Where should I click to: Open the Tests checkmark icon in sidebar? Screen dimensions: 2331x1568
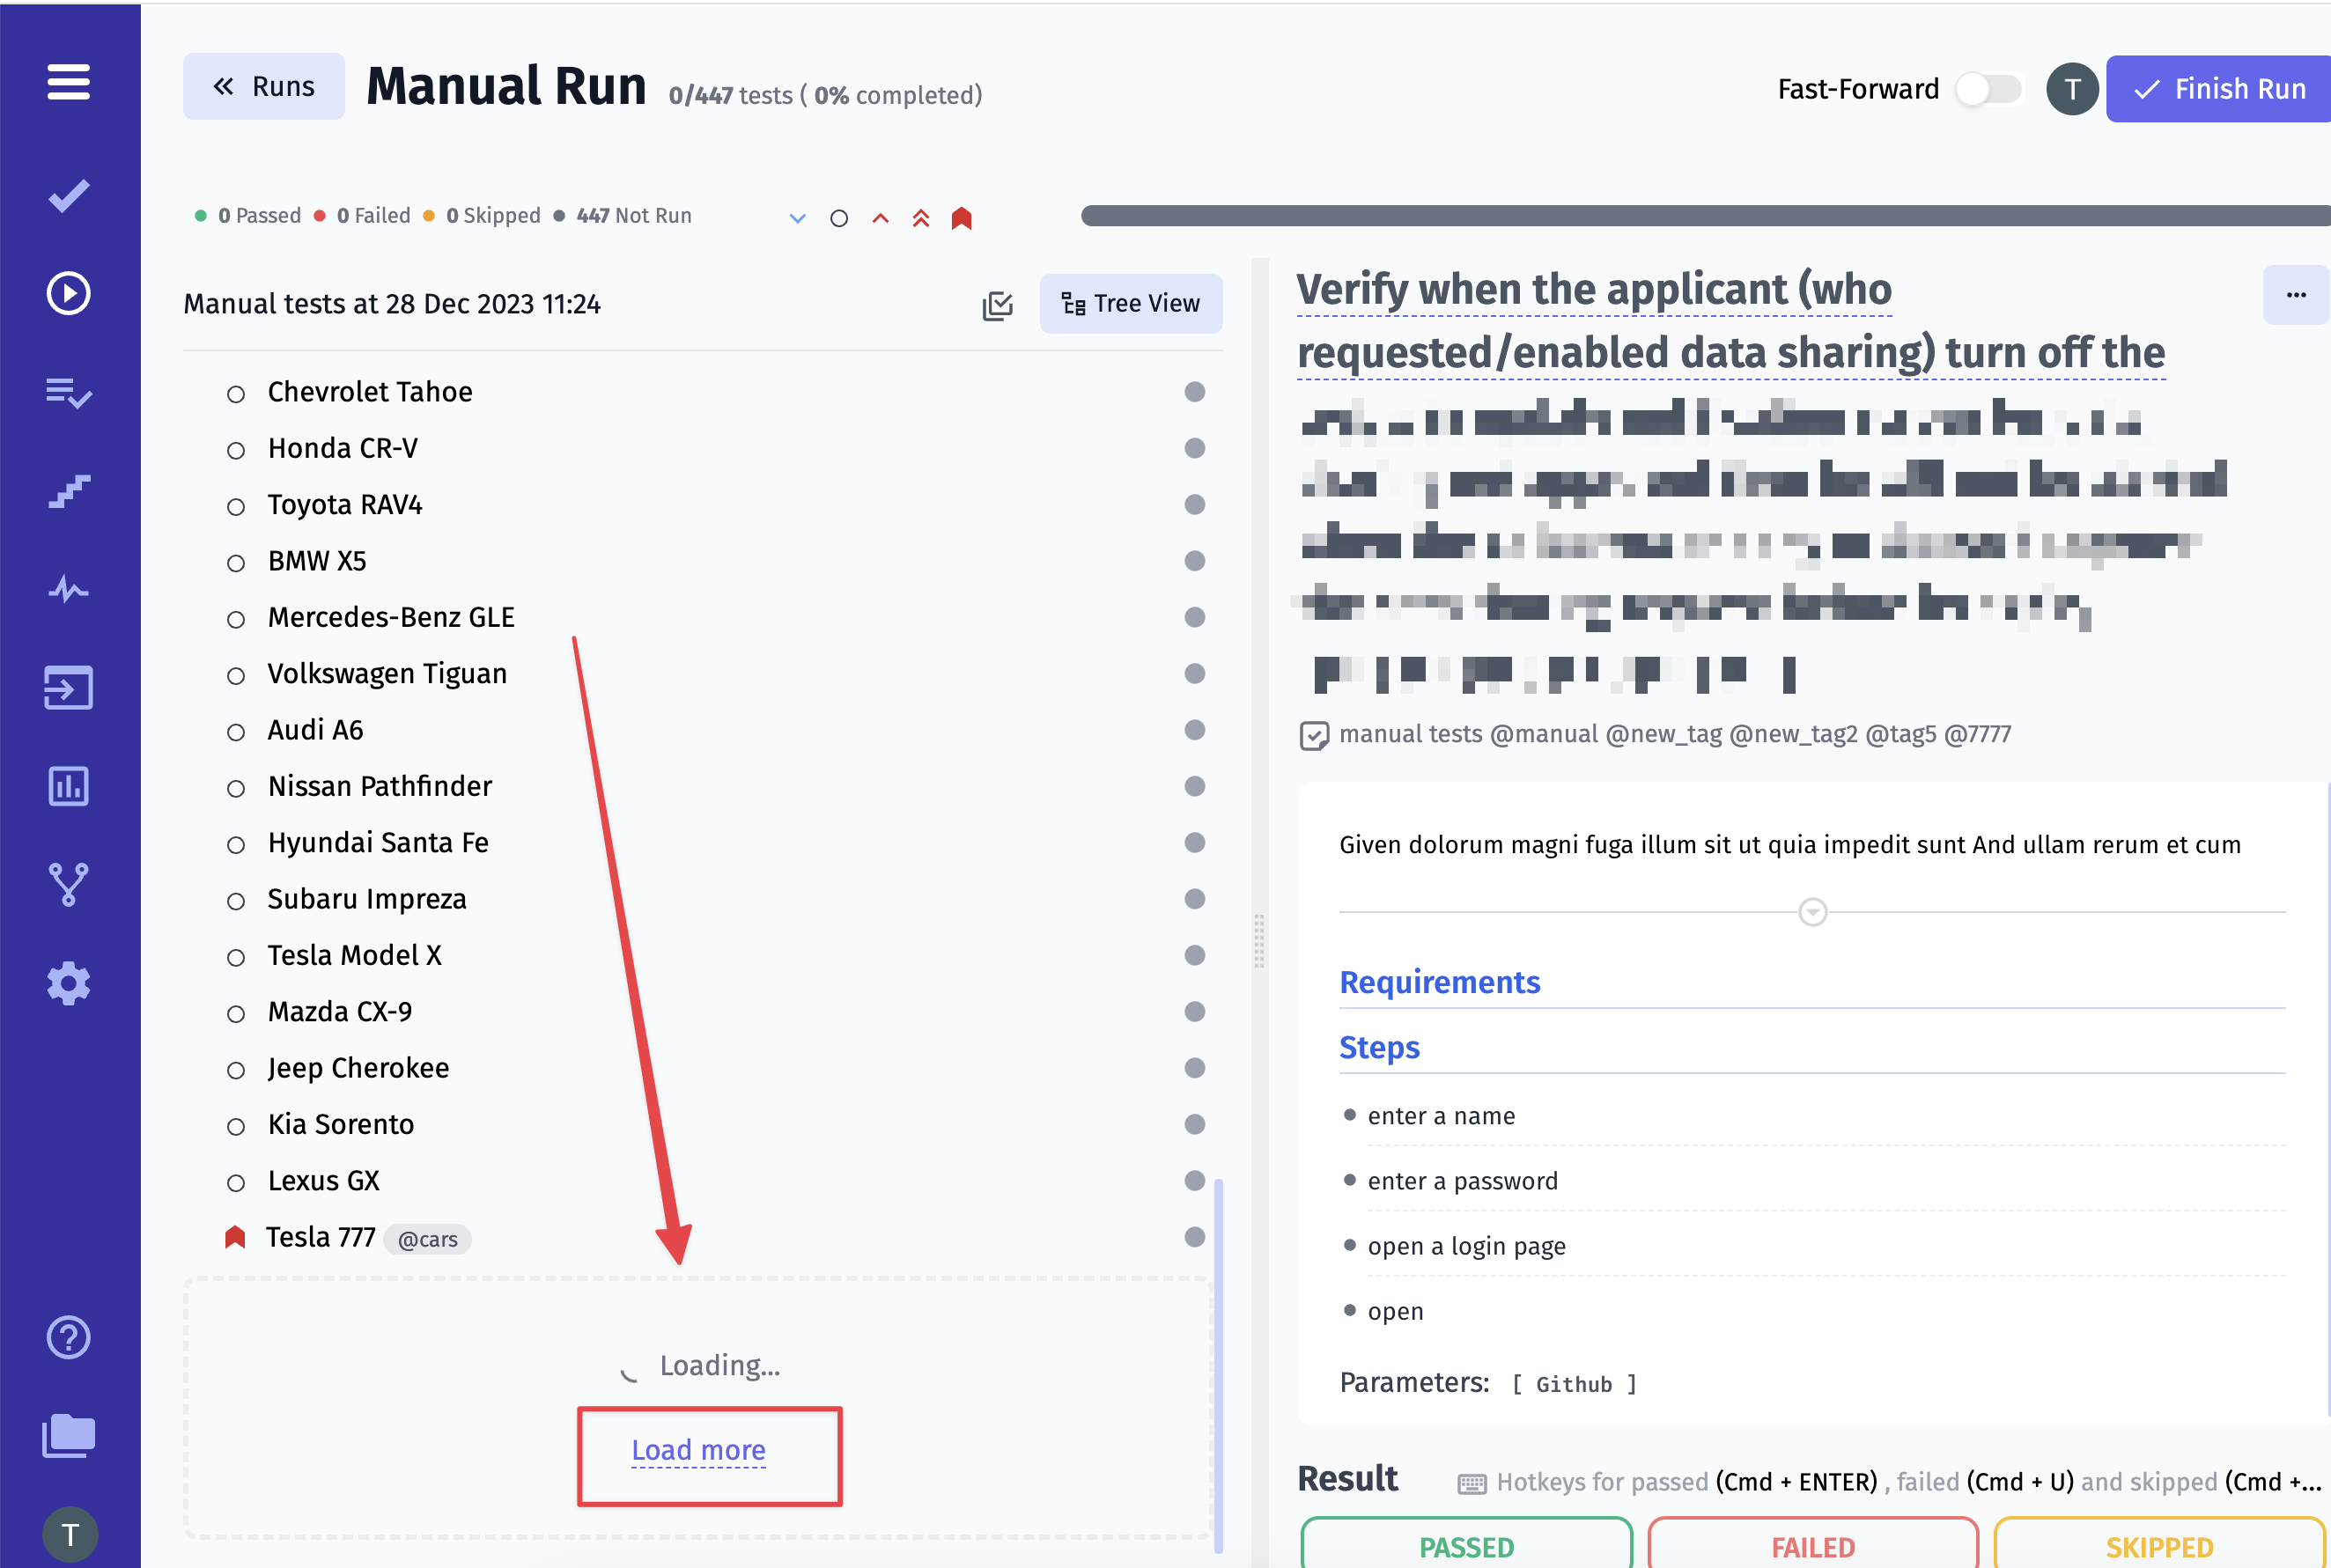point(68,195)
